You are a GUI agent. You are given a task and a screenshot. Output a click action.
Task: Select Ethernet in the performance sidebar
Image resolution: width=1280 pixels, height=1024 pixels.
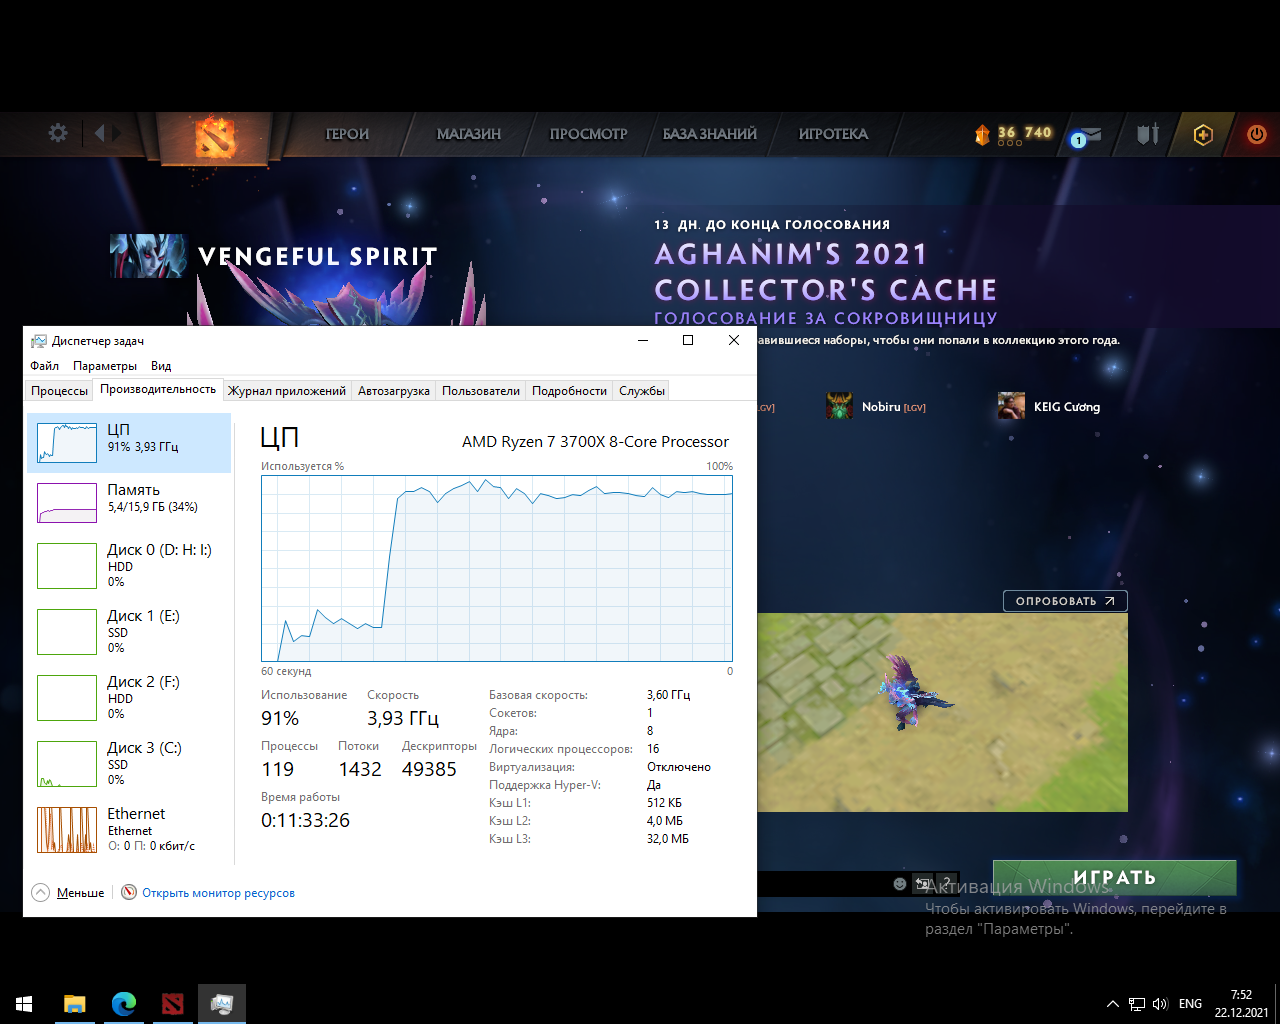[x=129, y=829]
